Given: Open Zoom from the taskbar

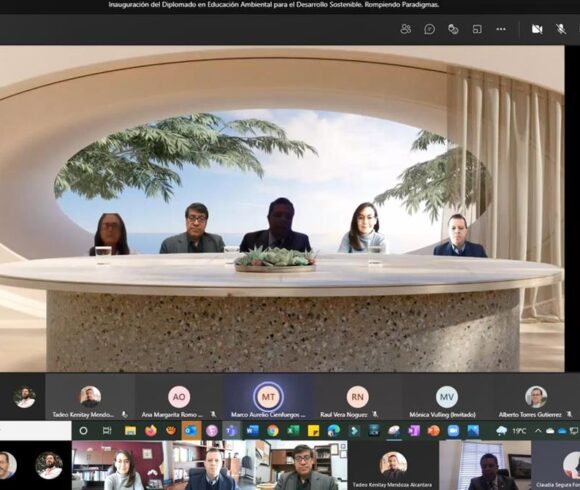Looking at the screenshot, I should (453, 431).
